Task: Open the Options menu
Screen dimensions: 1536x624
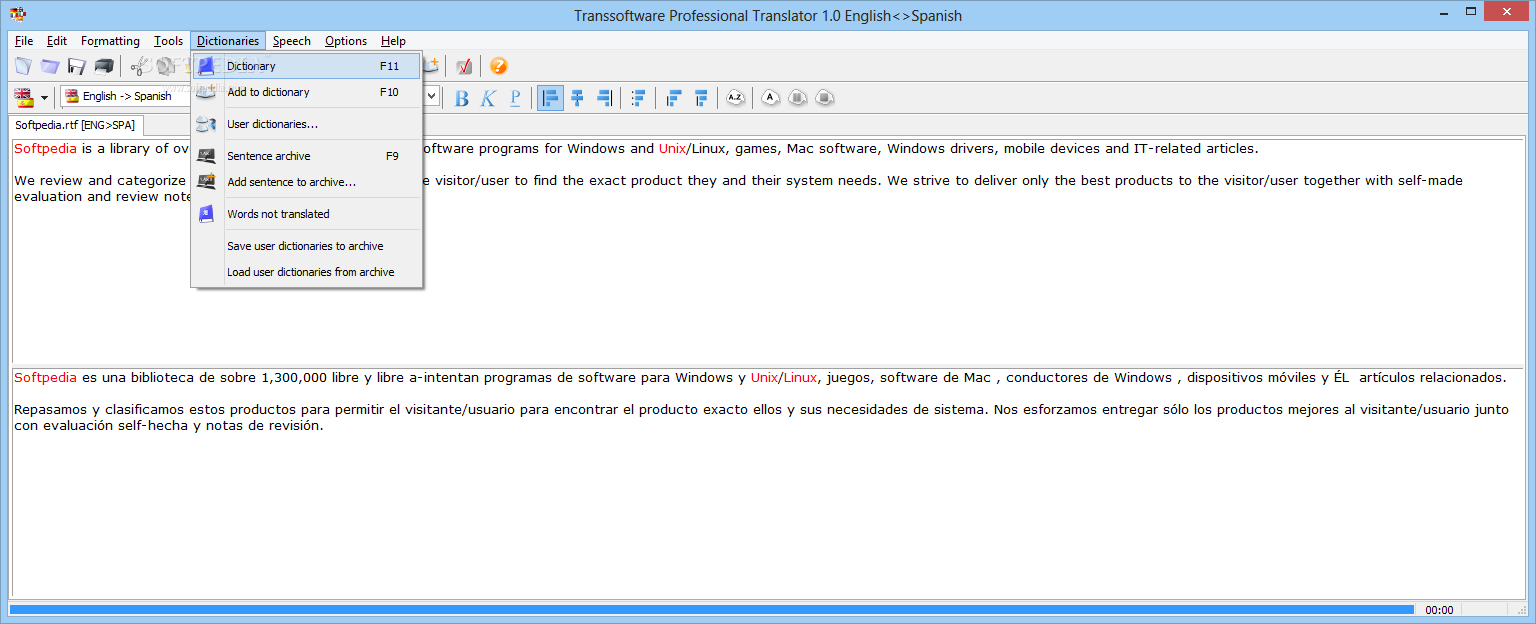Action: pos(346,41)
